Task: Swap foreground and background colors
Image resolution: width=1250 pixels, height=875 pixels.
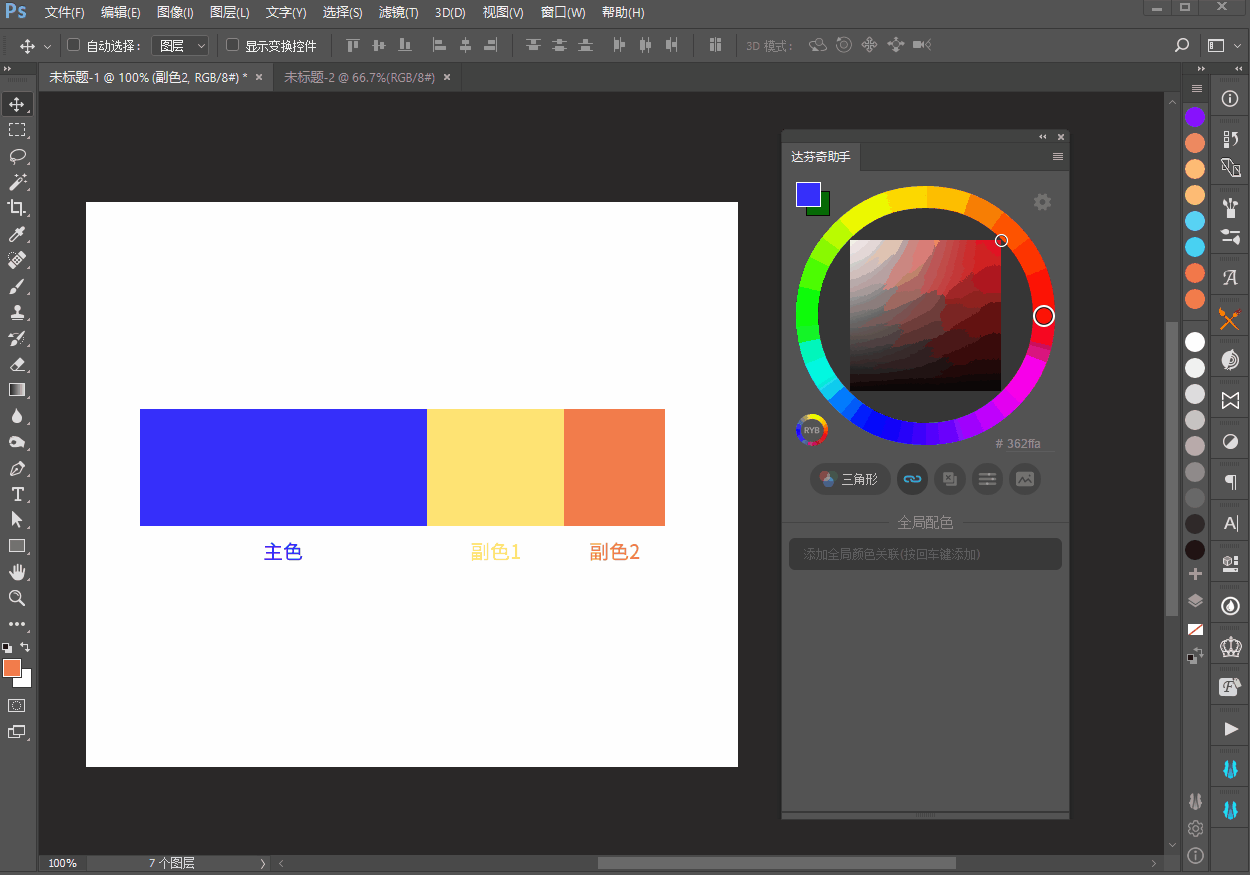Action: [x=25, y=648]
